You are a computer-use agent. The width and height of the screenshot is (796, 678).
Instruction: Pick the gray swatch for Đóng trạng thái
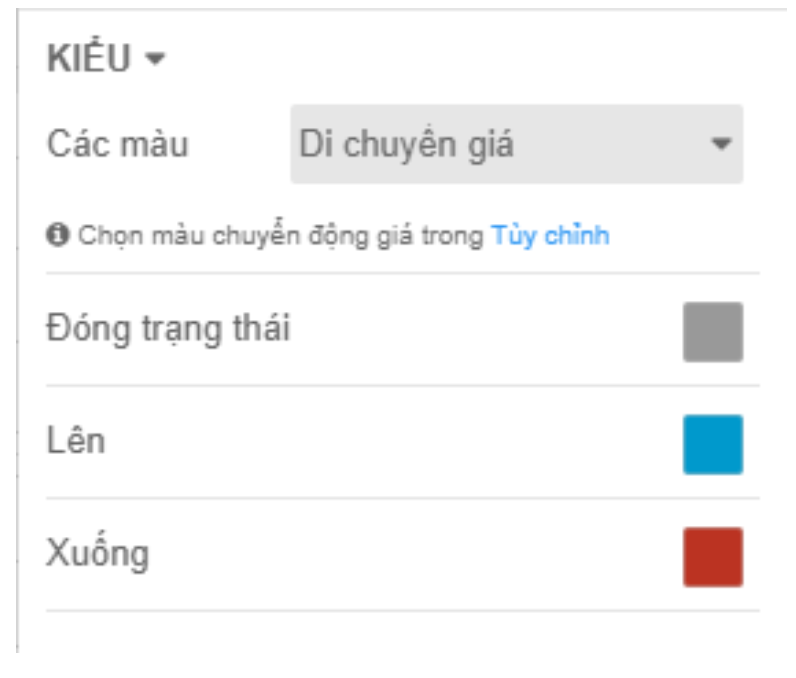coord(713,331)
